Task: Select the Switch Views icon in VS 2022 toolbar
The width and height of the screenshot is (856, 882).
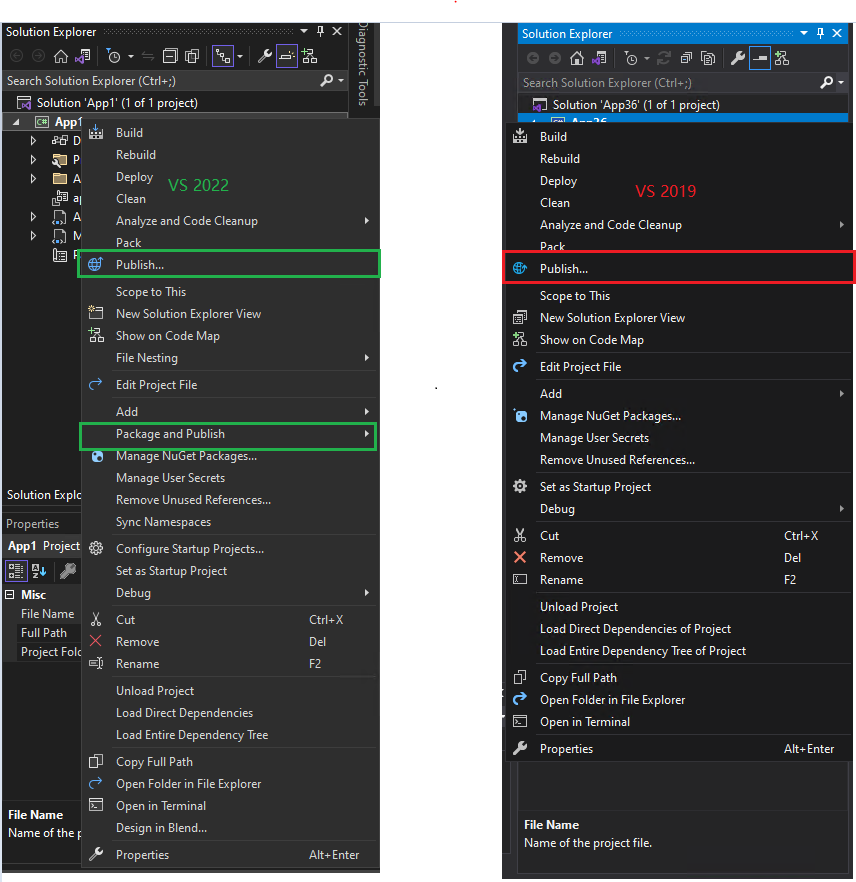Action: tap(225, 55)
